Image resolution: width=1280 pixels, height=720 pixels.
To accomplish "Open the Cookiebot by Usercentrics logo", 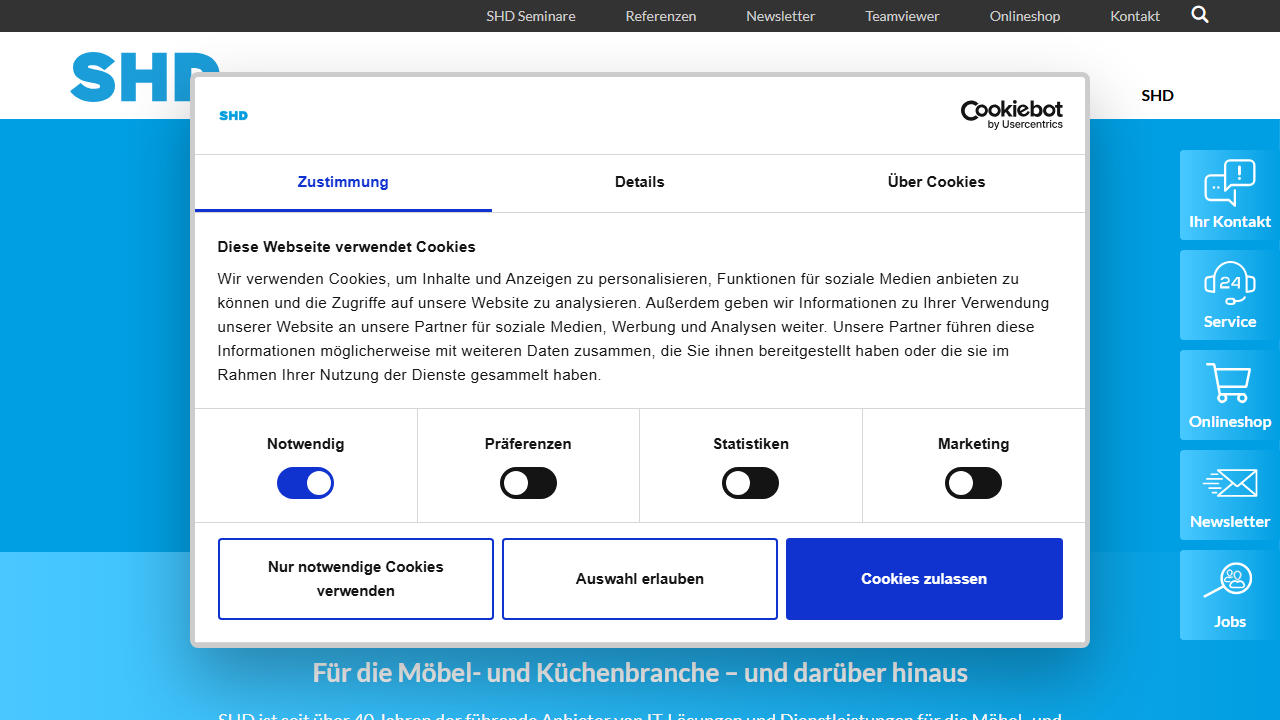I will tap(1011, 115).
